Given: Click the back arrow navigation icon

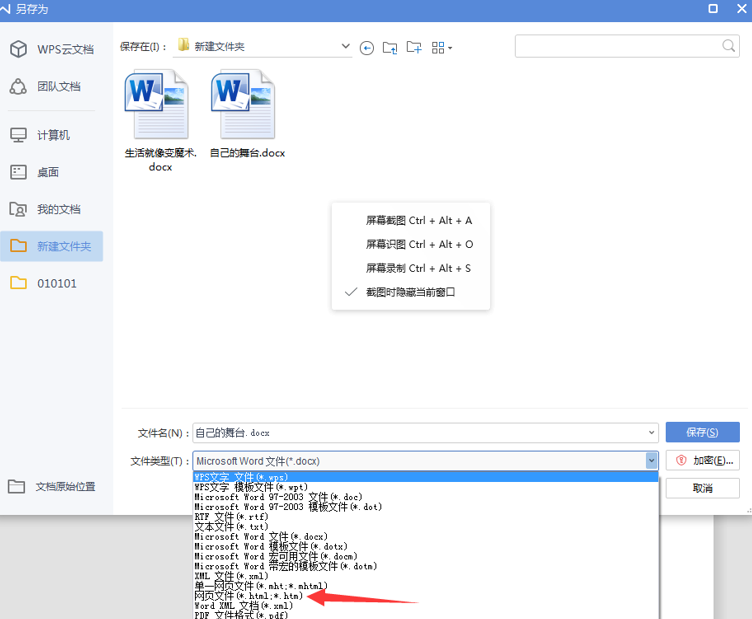Looking at the screenshot, I should point(367,48).
